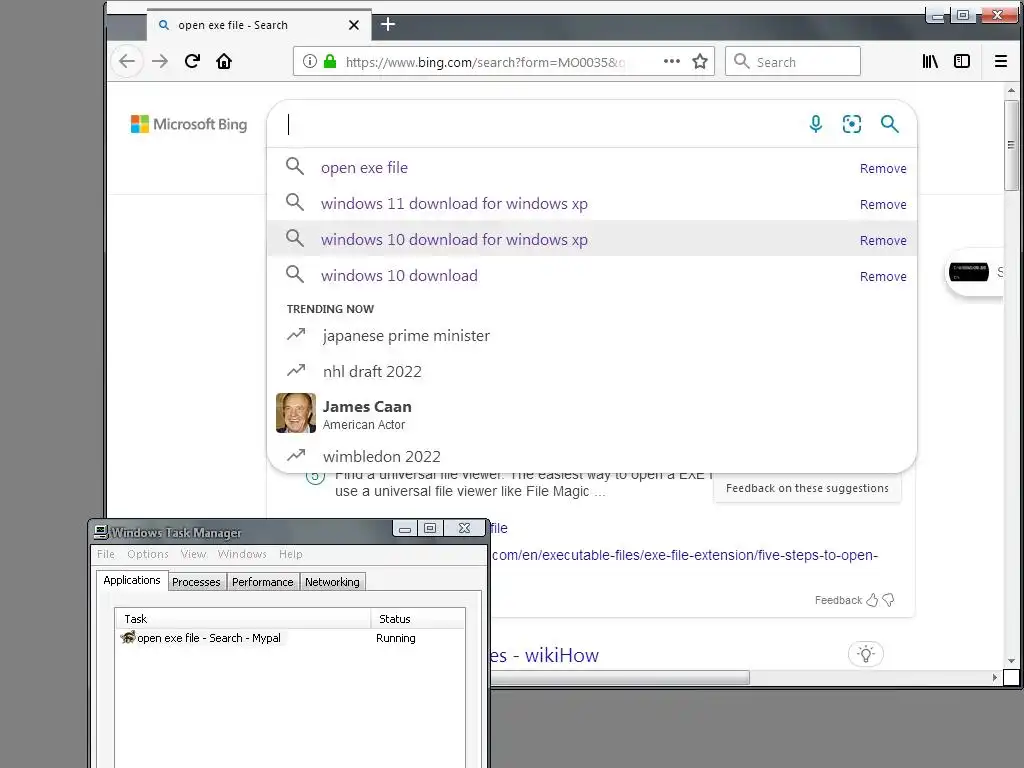The height and width of the screenshot is (768, 1024).
Task: Click the Microsoft Bing logo
Action: 189,124
